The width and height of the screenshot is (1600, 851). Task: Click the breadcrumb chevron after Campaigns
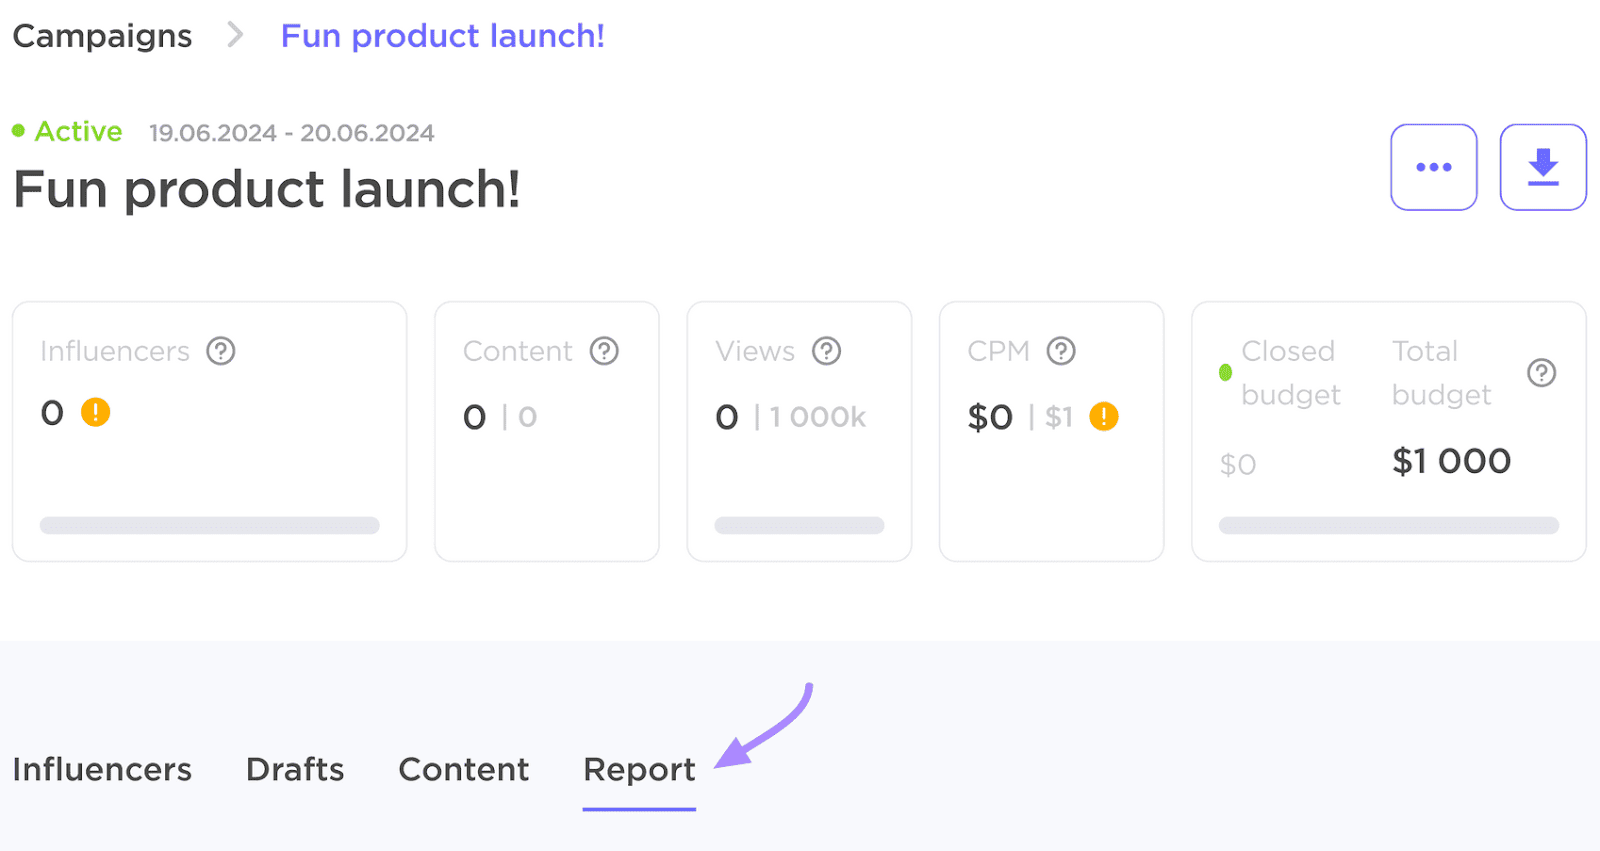[235, 35]
